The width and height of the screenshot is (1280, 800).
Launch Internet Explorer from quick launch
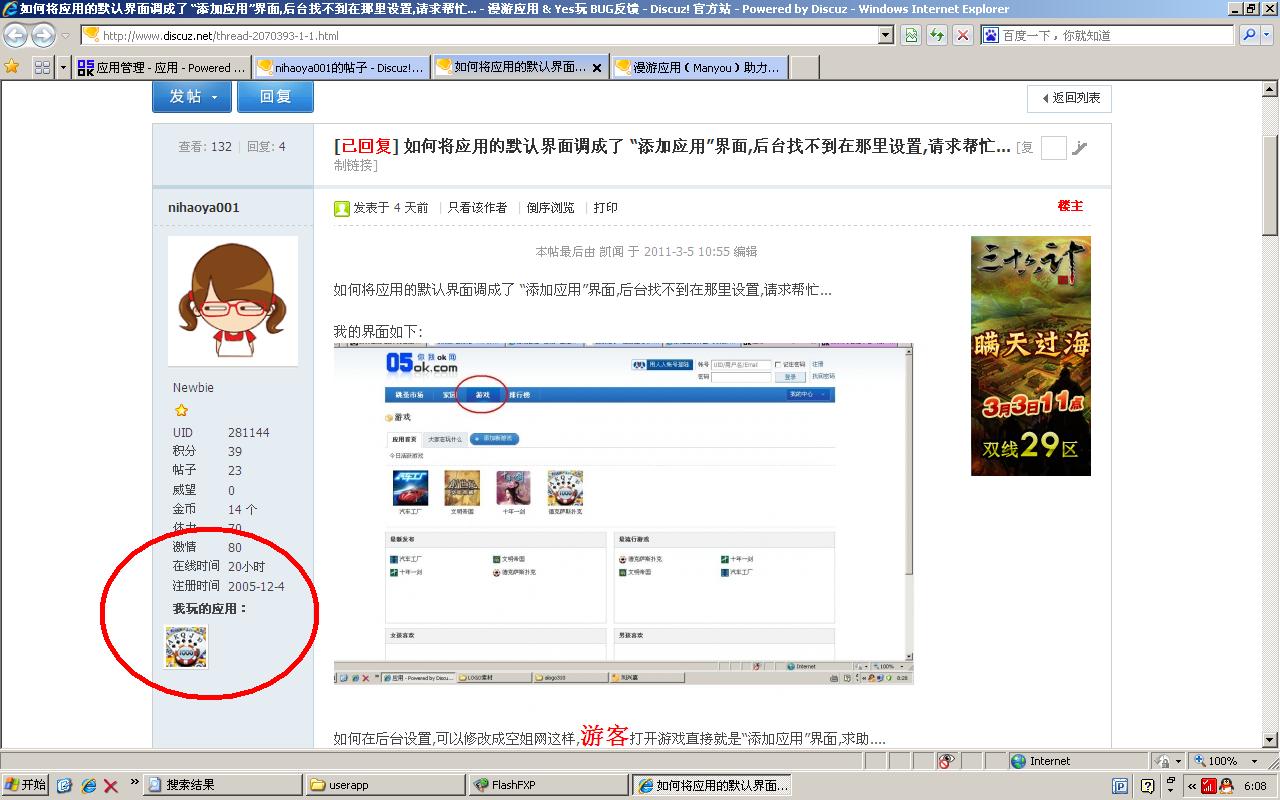[x=88, y=786]
